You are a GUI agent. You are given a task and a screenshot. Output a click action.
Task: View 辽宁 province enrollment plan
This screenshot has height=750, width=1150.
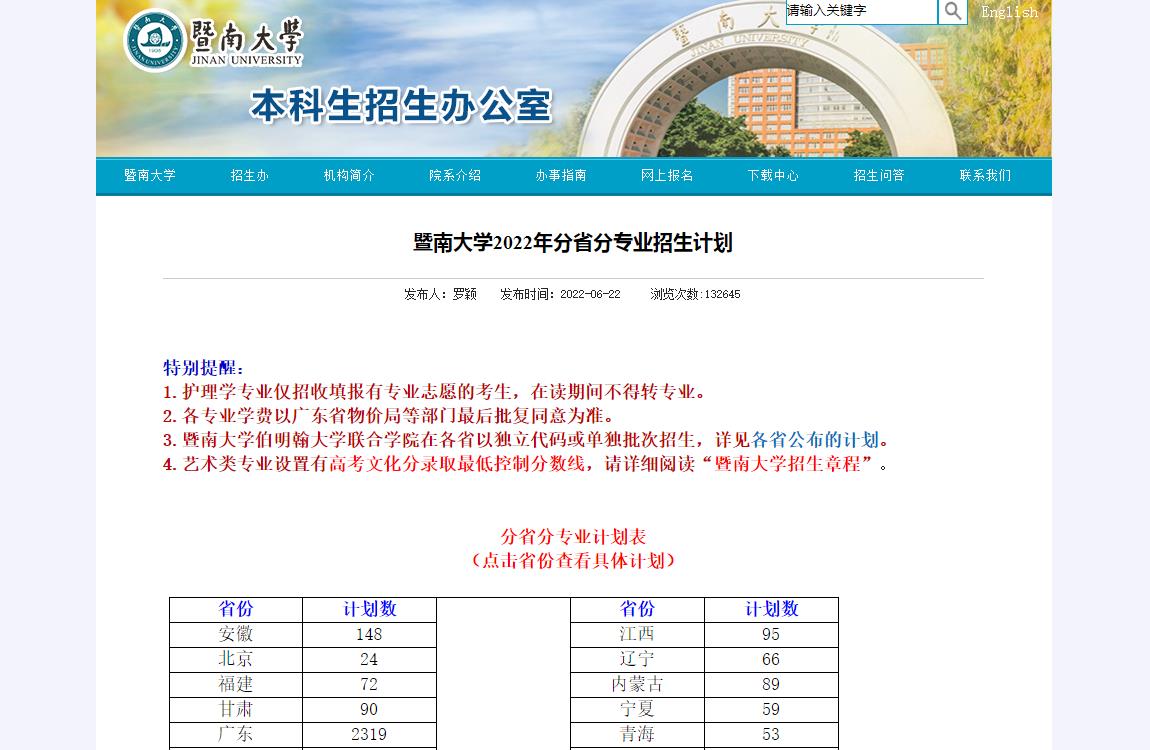[637, 659]
